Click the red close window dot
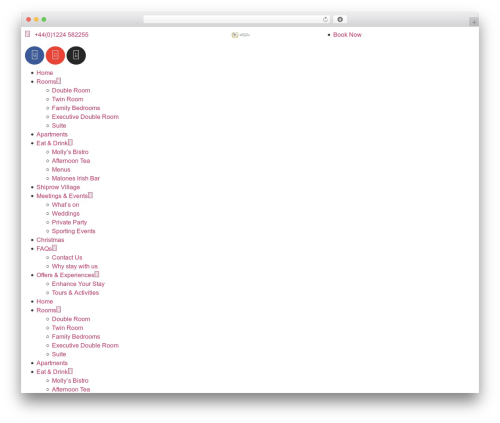Image resolution: width=500 pixels, height=423 pixels. point(29,19)
